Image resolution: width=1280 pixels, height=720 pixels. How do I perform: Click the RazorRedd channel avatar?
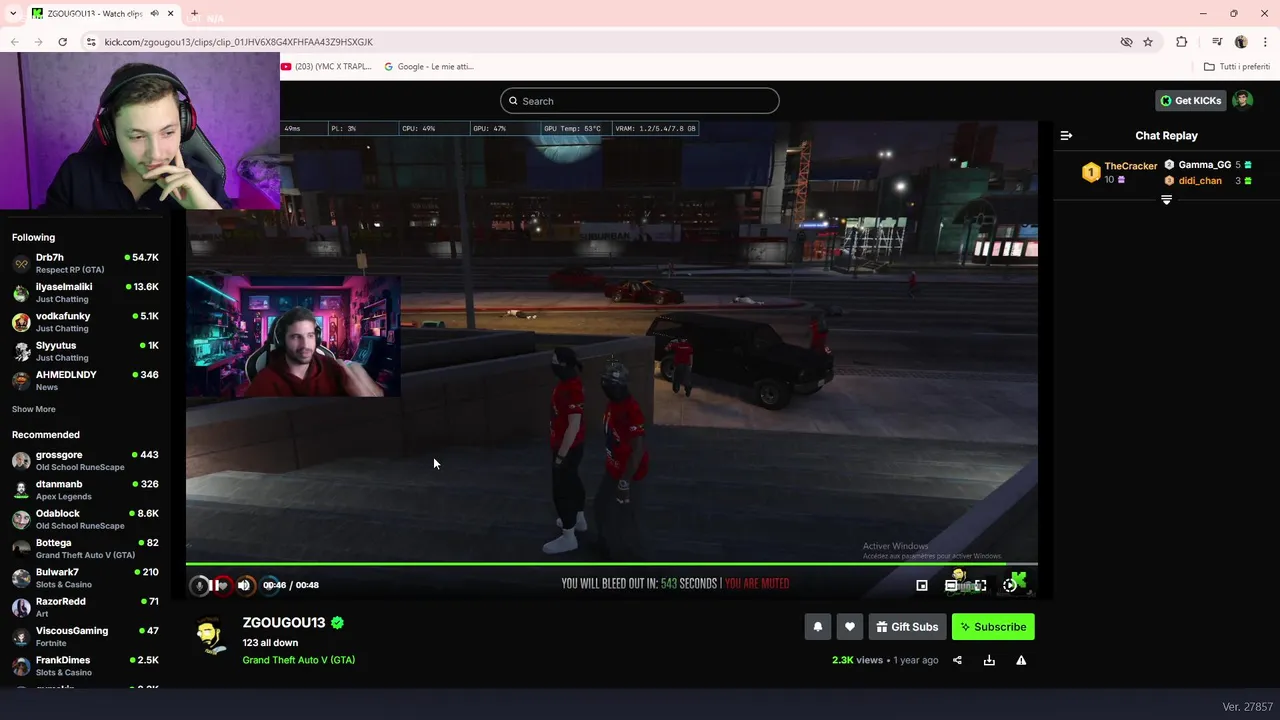tap(21, 607)
